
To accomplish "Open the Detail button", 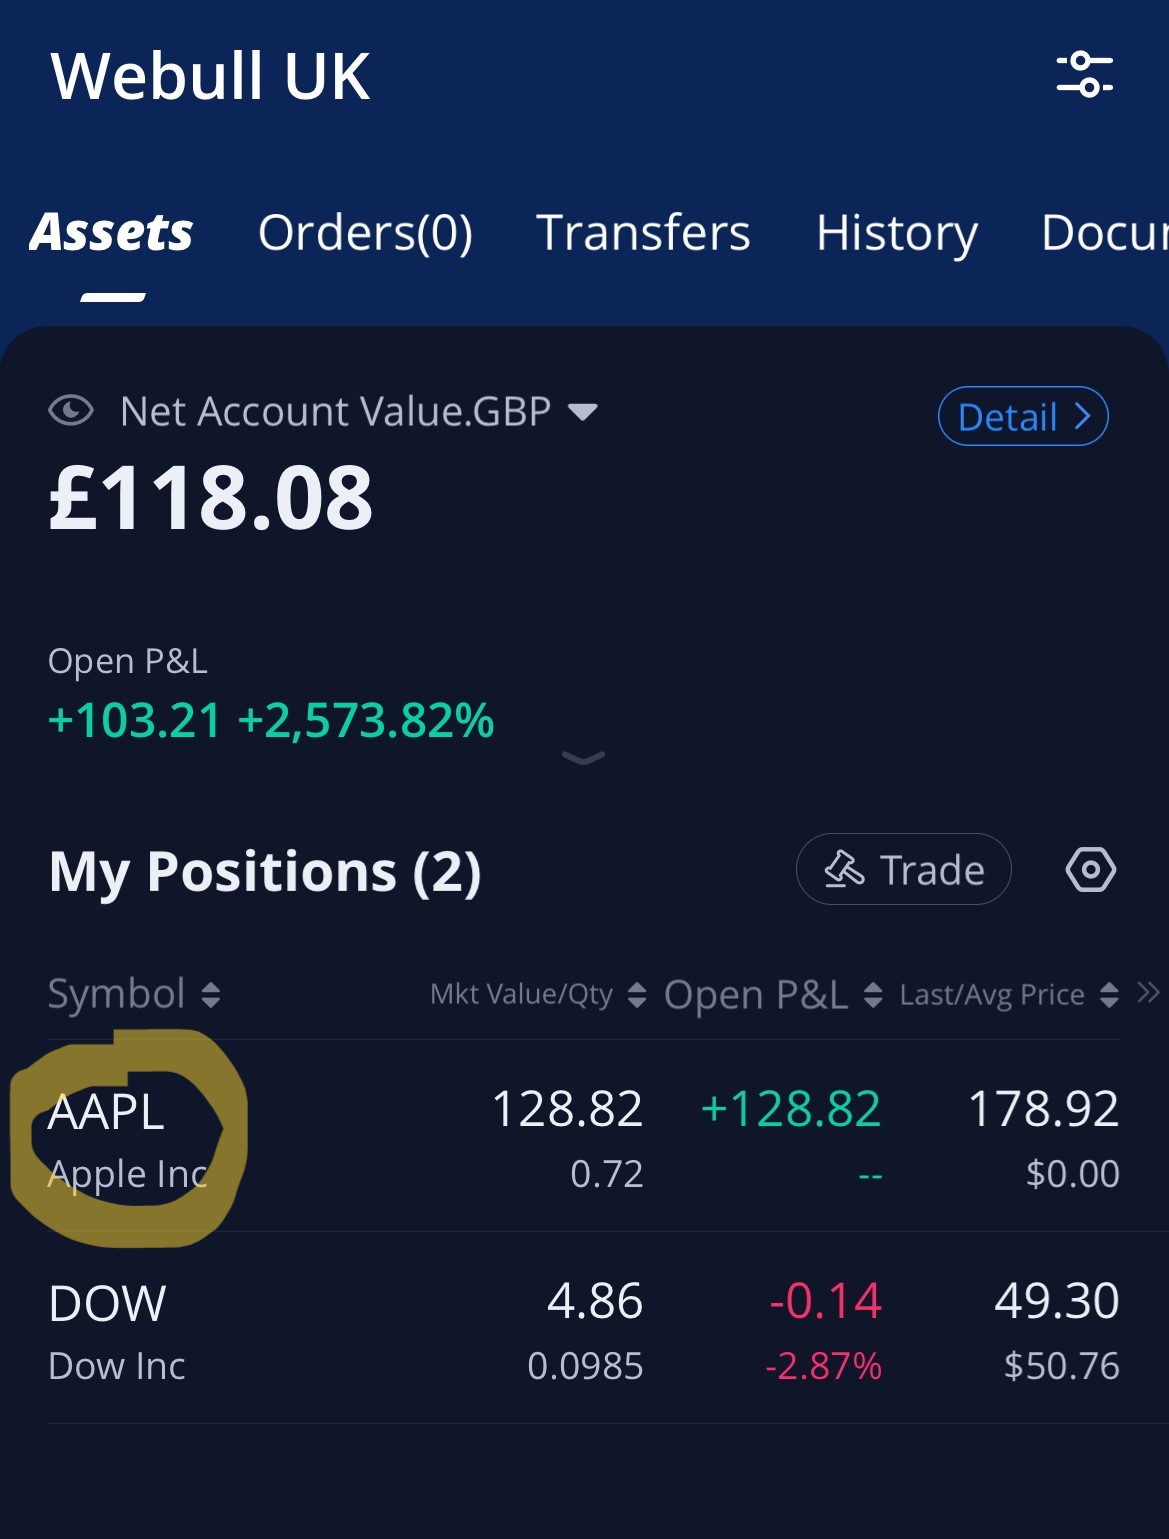I will (1023, 416).
